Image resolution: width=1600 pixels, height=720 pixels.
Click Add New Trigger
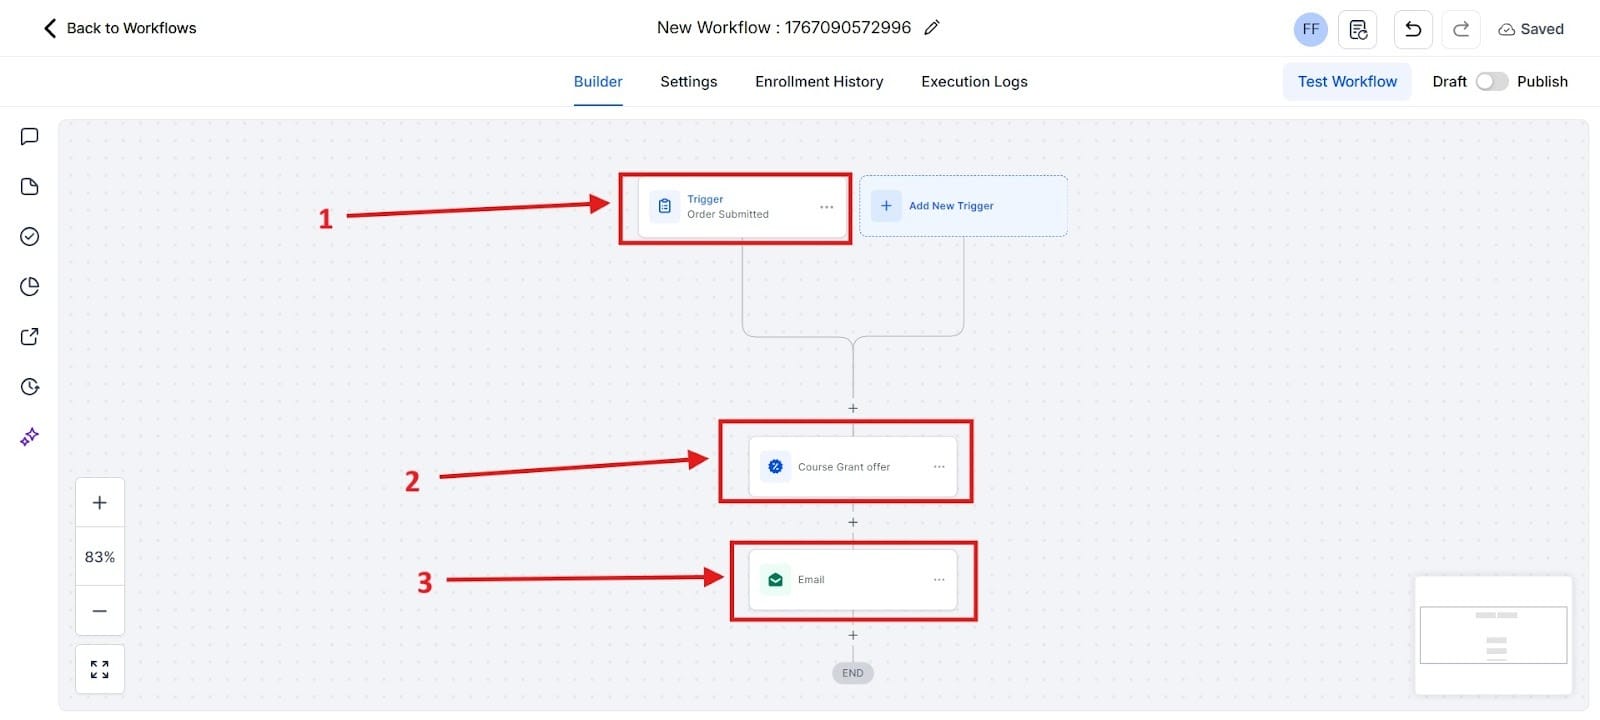pyautogui.click(x=963, y=206)
